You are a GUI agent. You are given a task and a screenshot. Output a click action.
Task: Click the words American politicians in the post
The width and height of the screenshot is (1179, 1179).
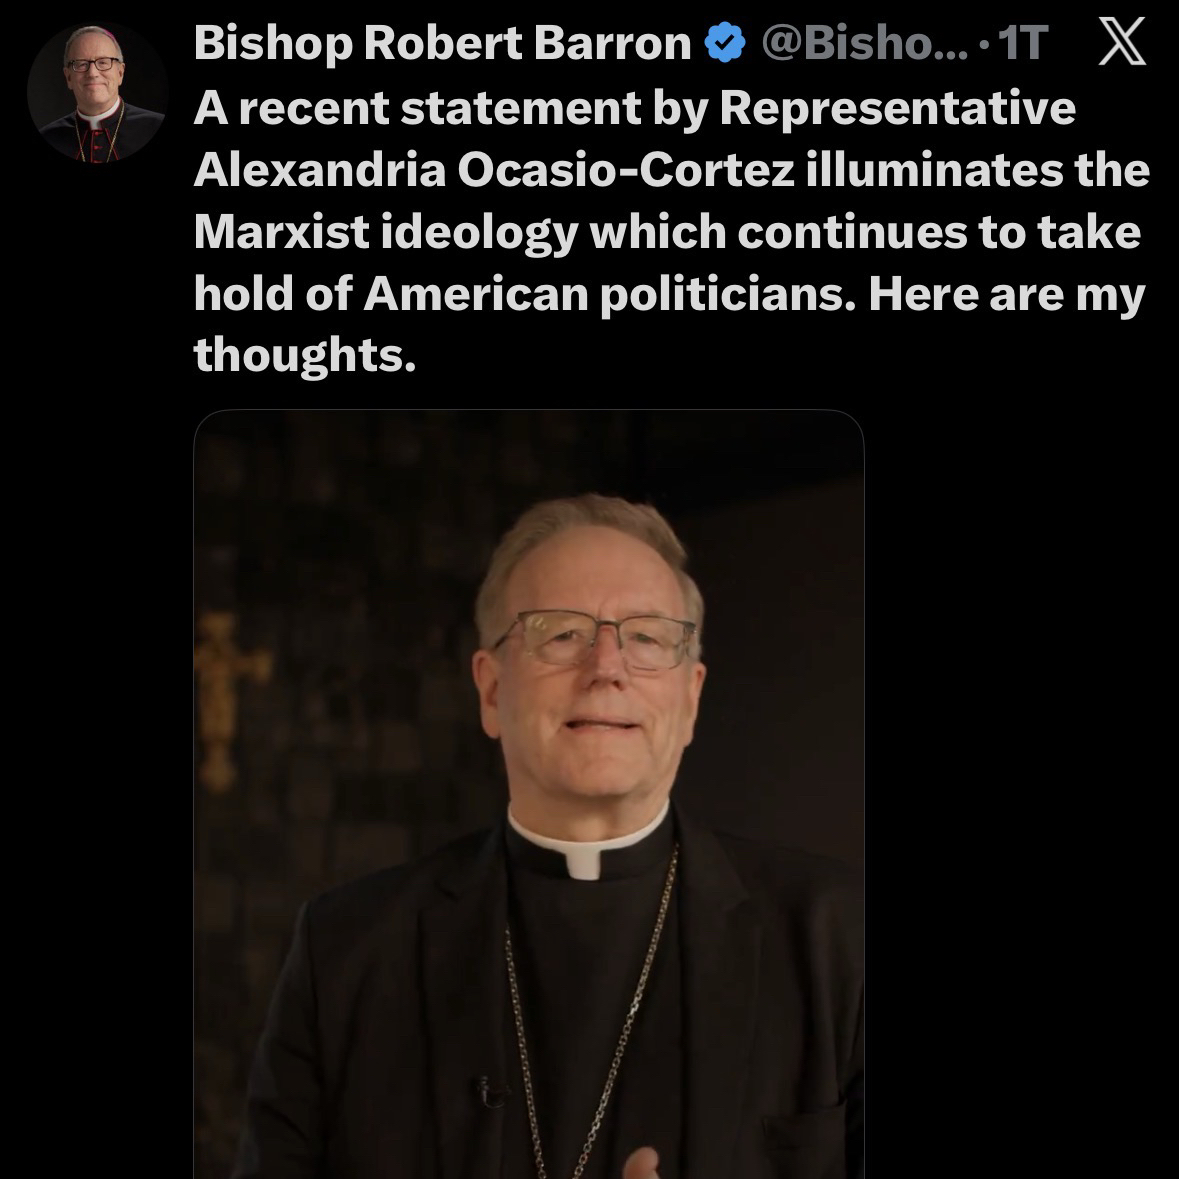[x=610, y=294]
